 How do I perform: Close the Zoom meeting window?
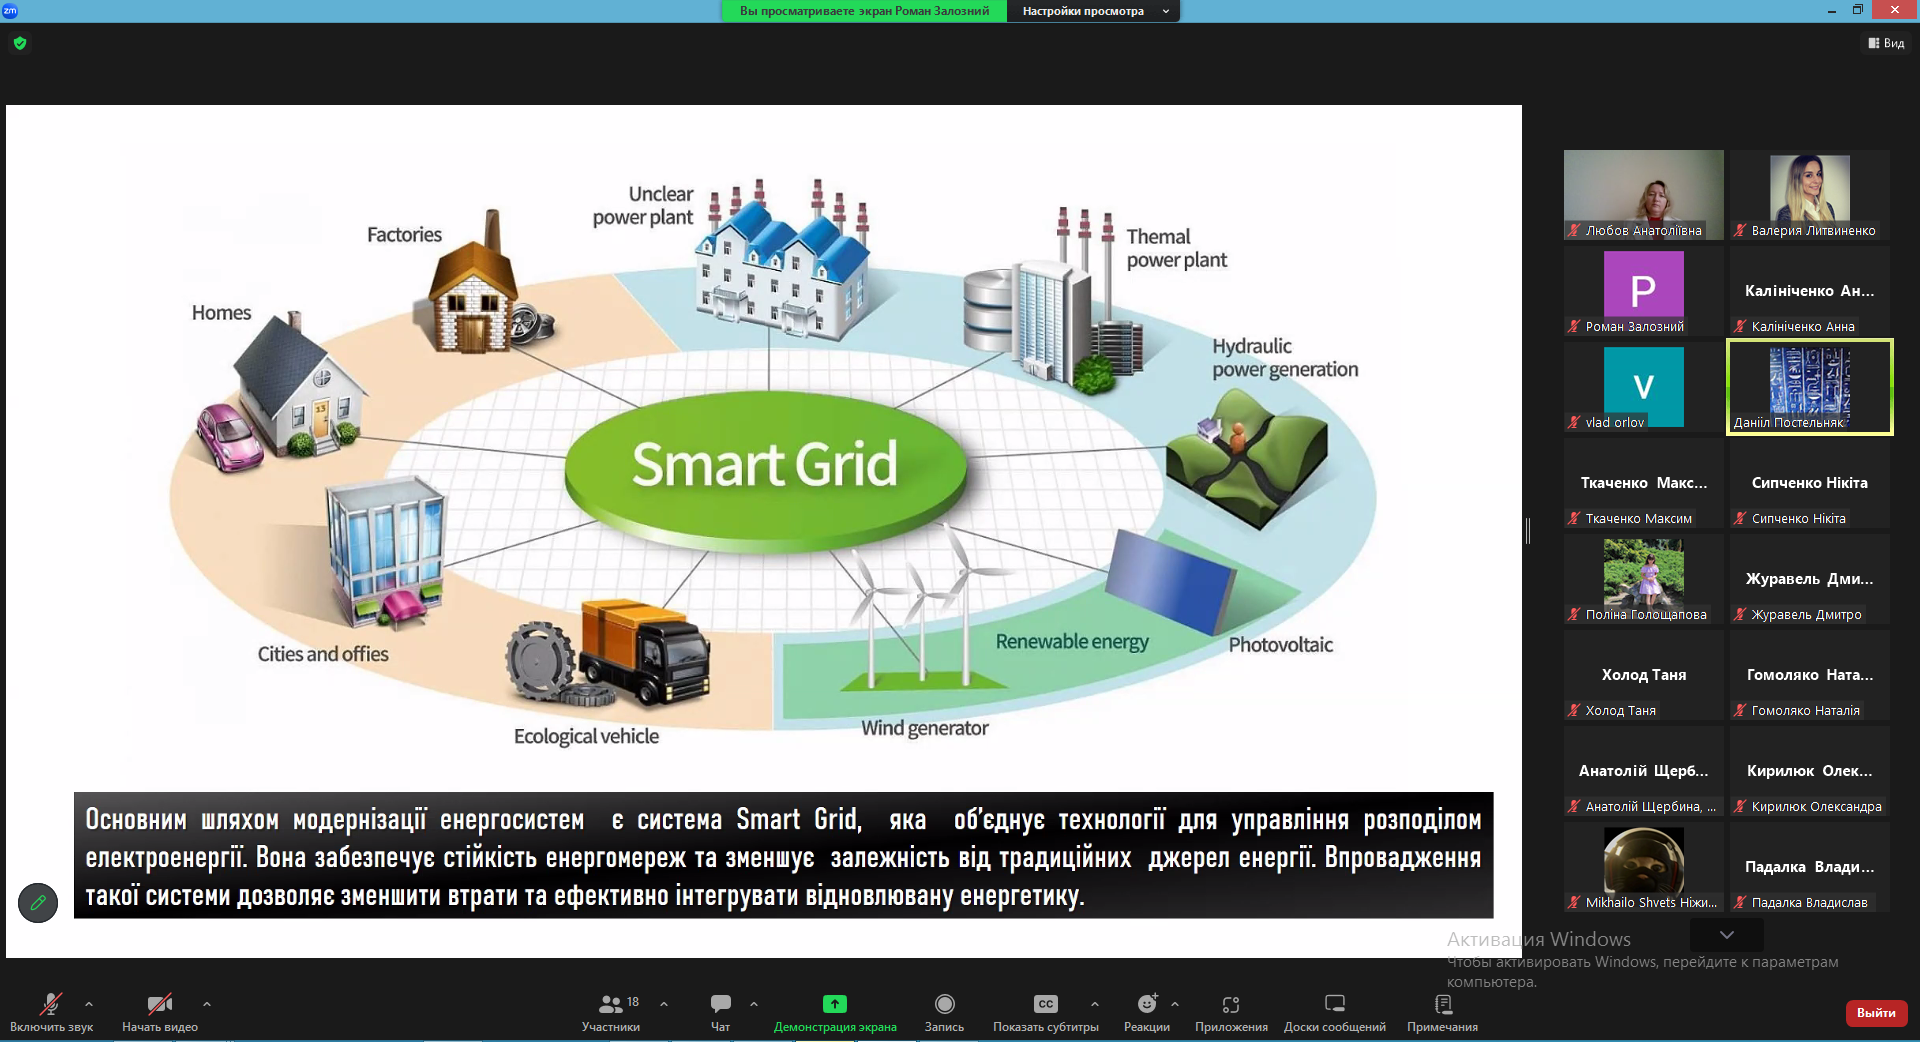[x=1895, y=10]
